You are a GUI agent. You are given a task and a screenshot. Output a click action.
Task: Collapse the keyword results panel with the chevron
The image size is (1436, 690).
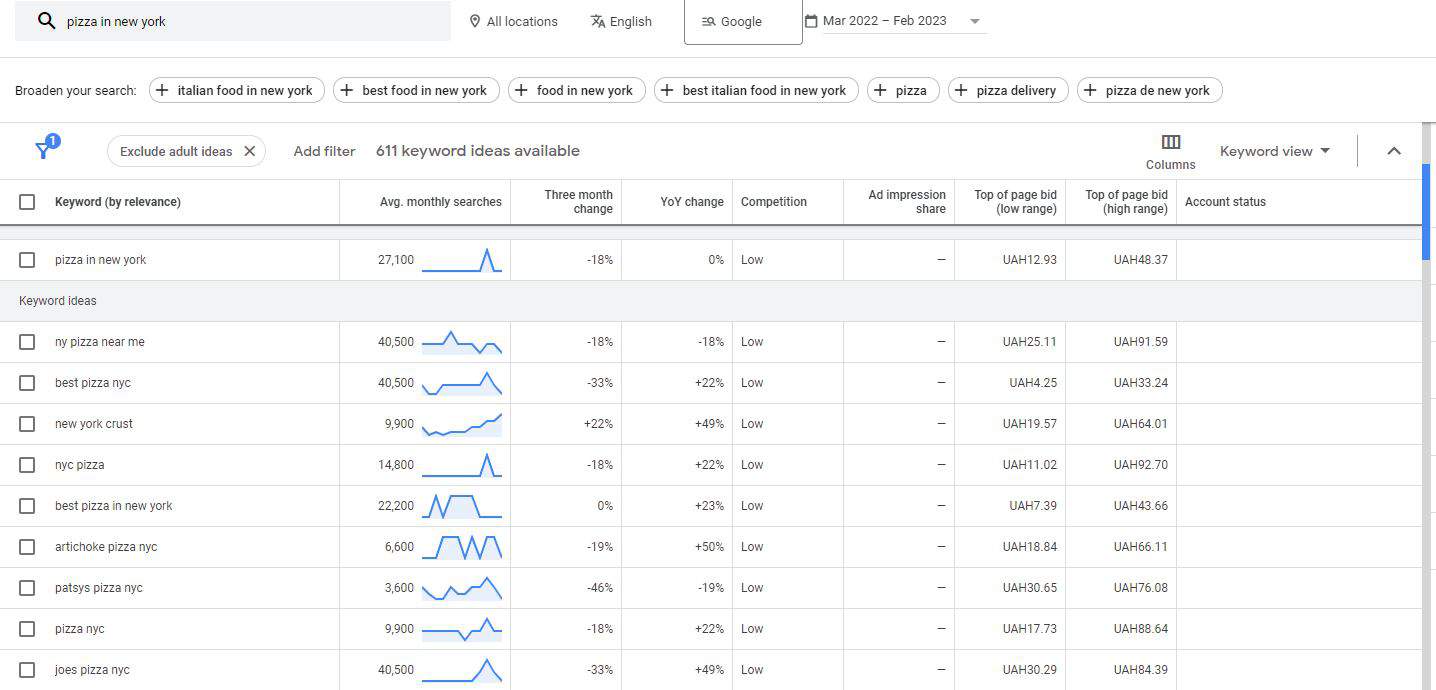click(1394, 150)
